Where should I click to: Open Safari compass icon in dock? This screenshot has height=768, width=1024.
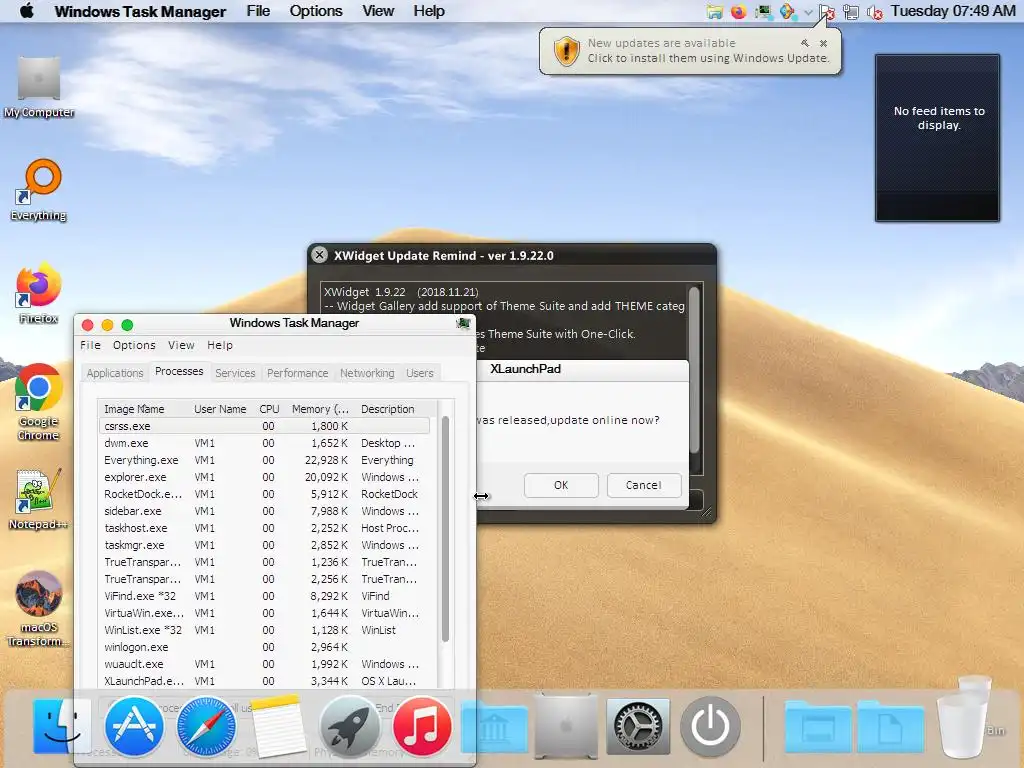point(206,726)
